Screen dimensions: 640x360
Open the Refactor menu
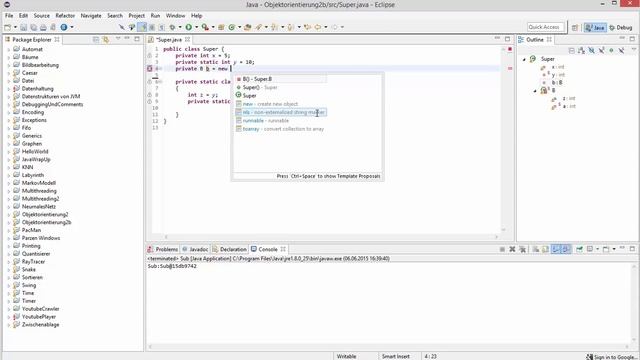[65, 16]
